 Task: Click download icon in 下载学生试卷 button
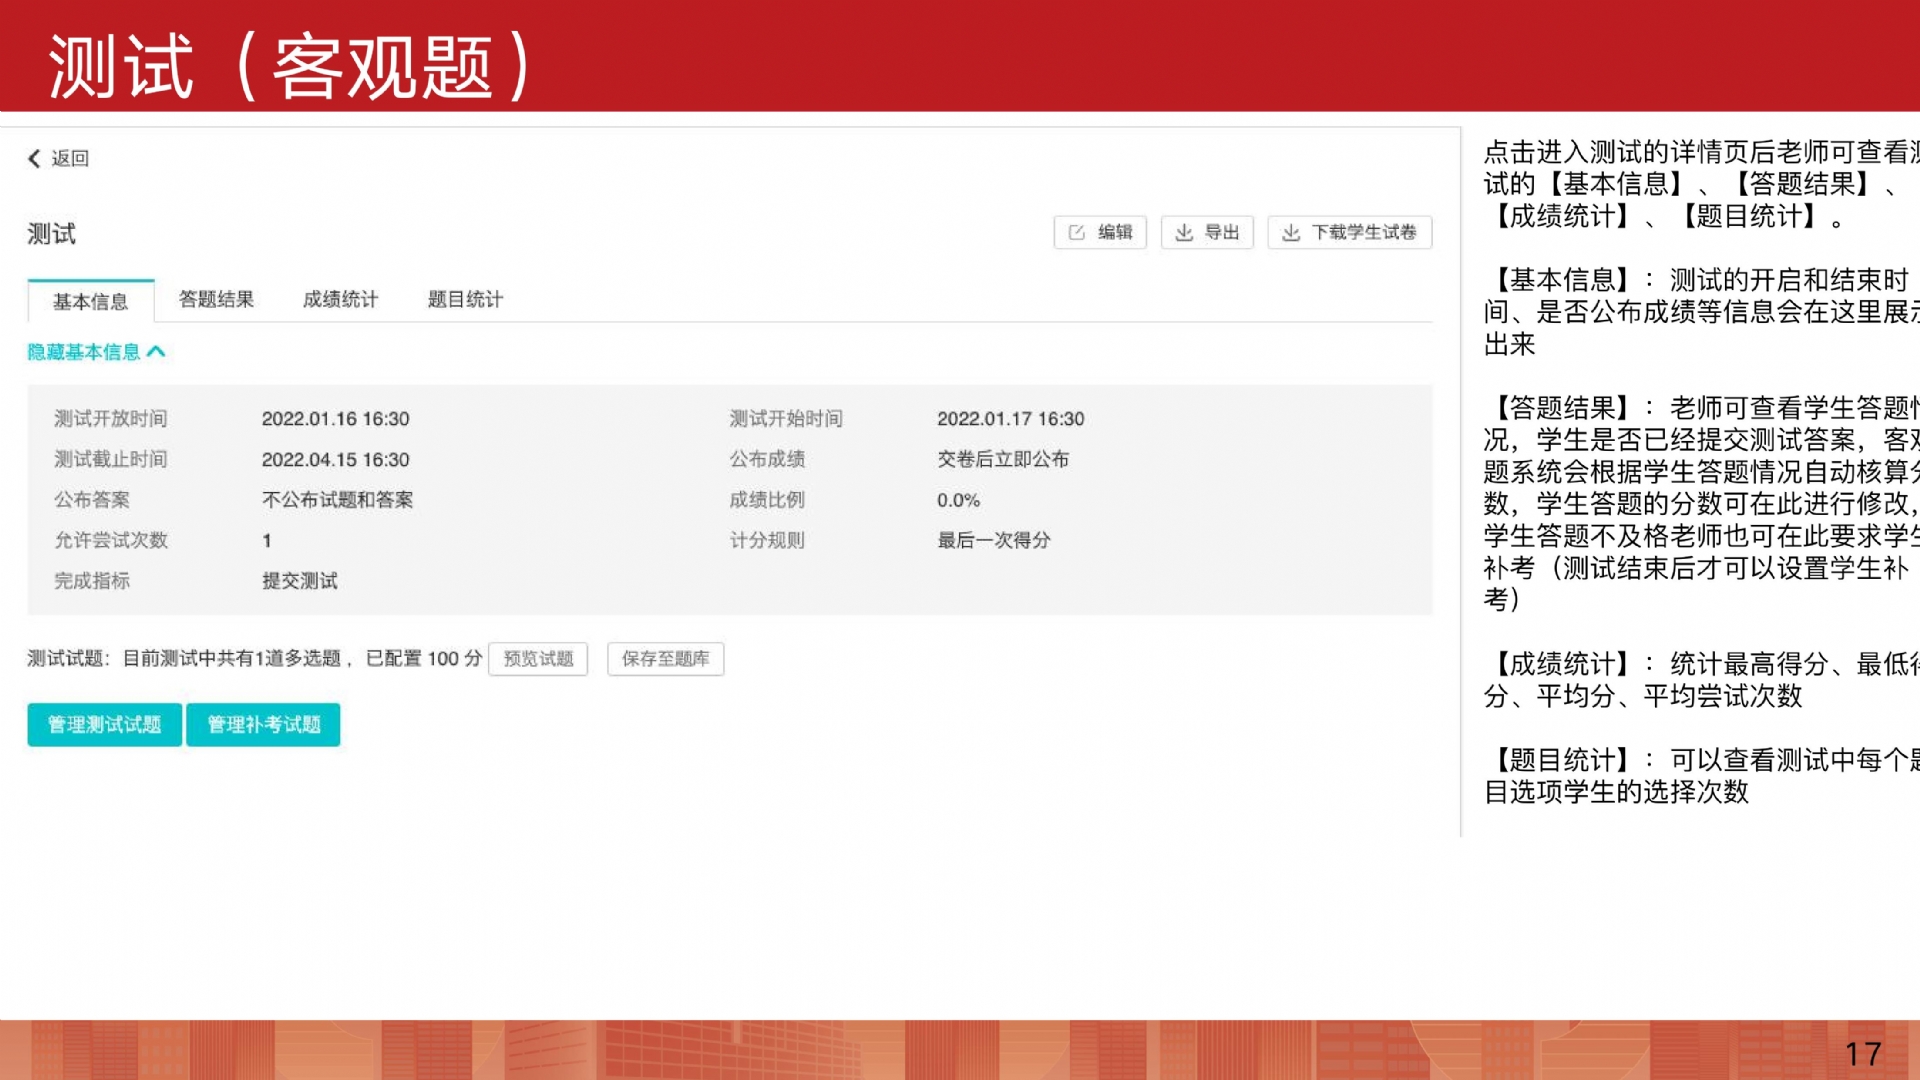[x=1291, y=233]
